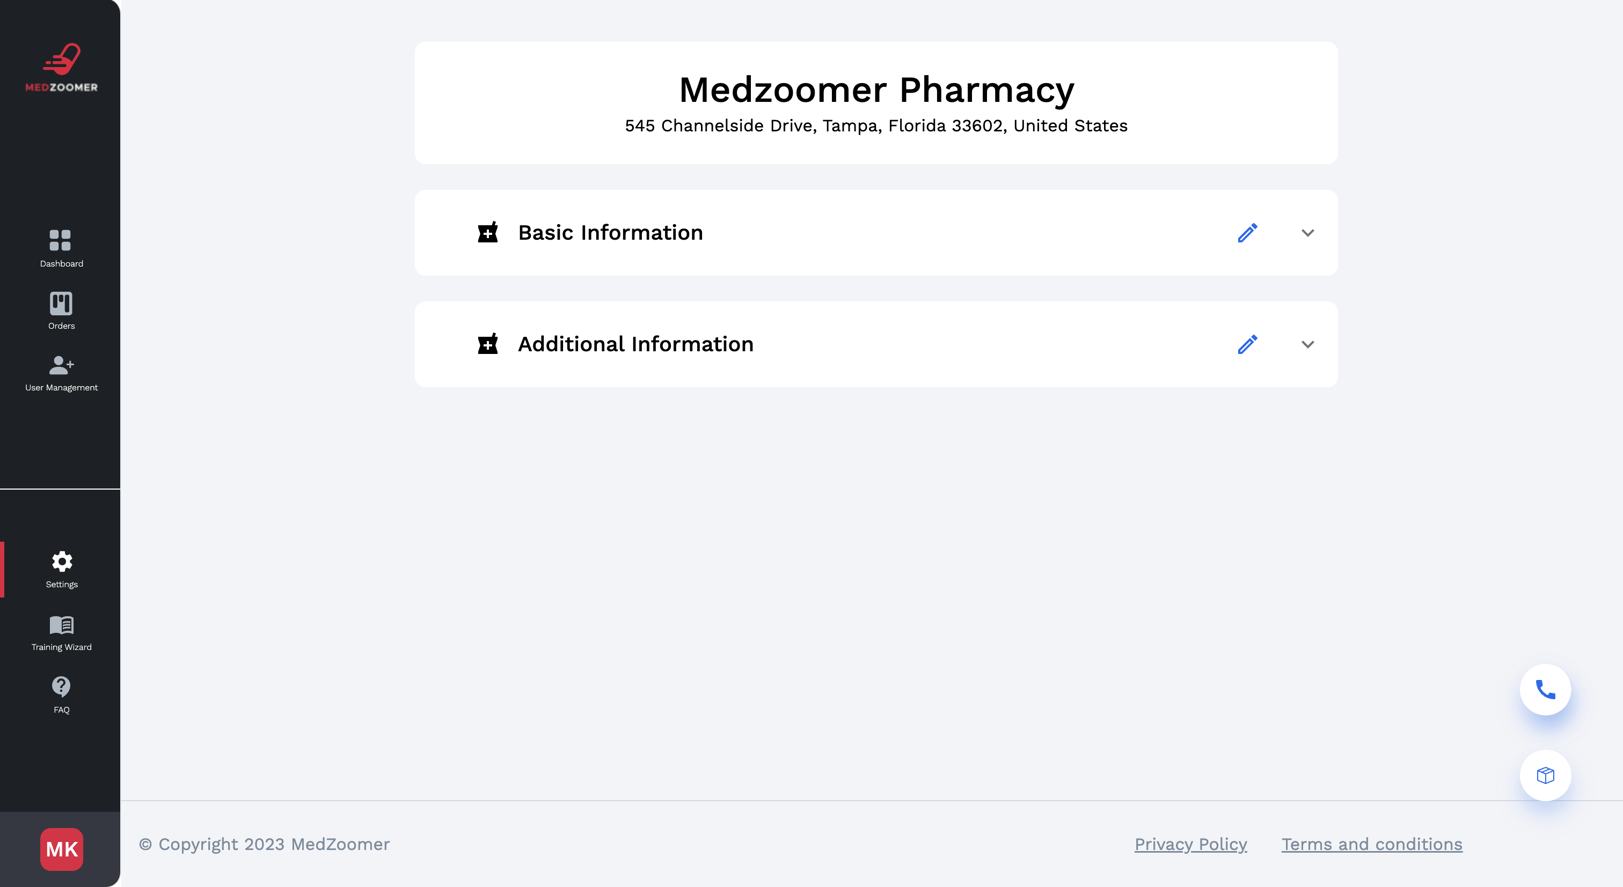The height and width of the screenshot is (887, 1623).
Task: Click the package tracking icon
Action: 1544,775
